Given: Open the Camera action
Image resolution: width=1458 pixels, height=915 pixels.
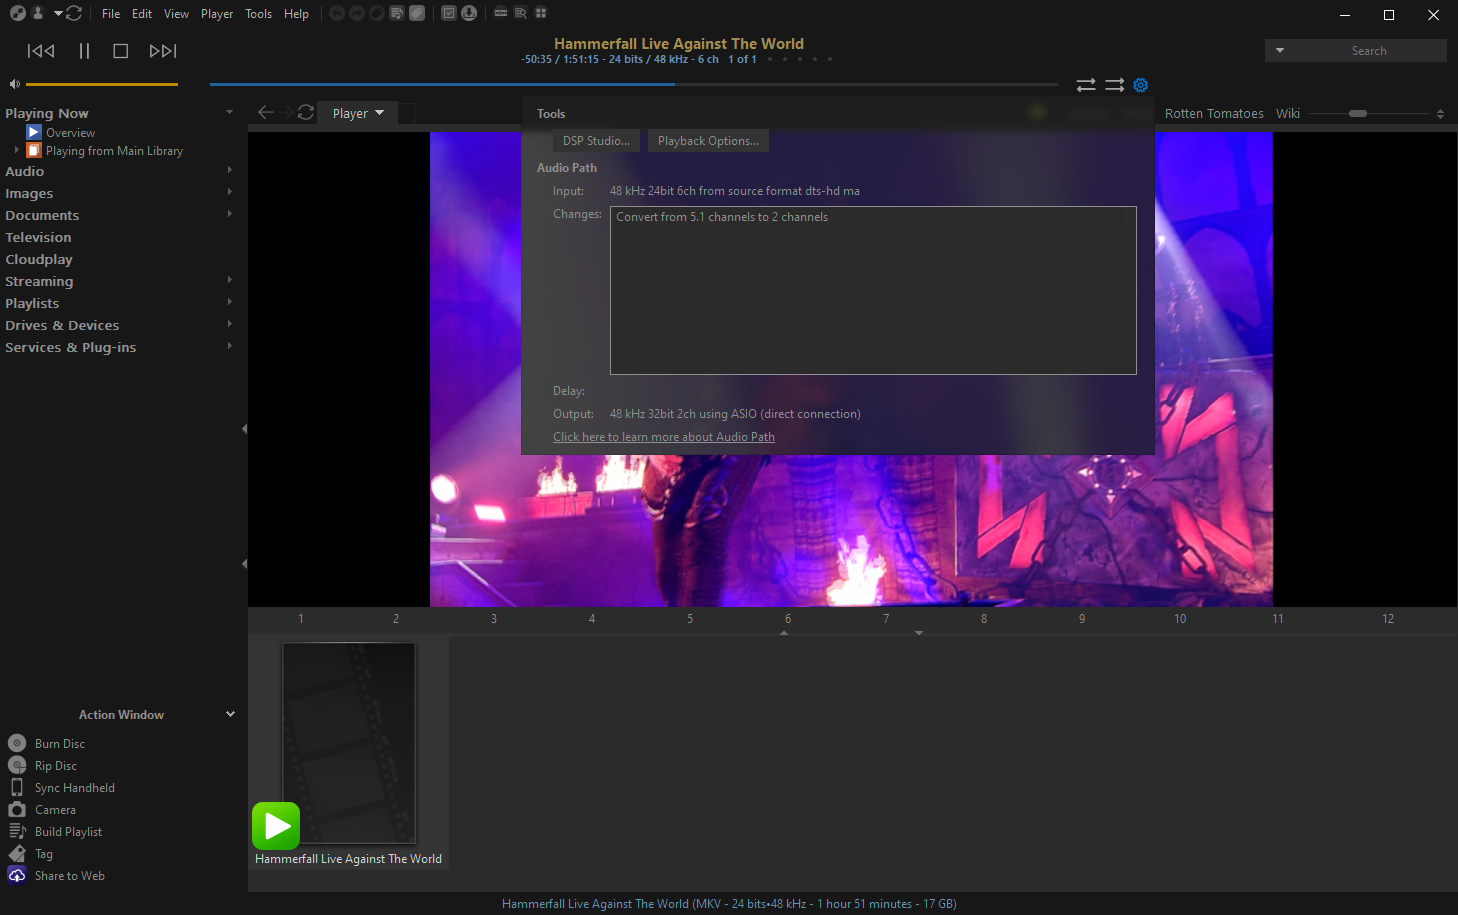Looking at the screenshot, I should tap(55, 810).
